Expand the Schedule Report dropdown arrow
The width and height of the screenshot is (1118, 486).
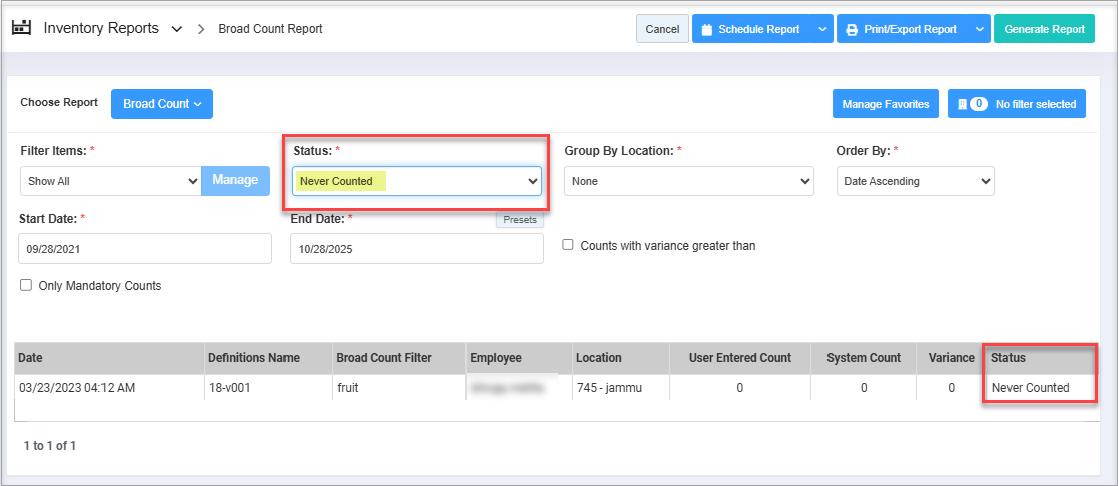(x=822, y=29)
